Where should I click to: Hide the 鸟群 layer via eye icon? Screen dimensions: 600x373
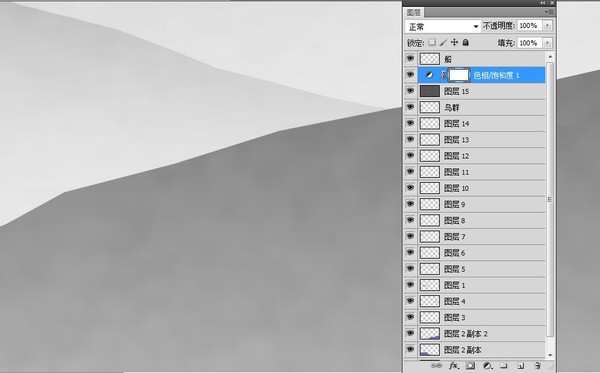(411, 107)
